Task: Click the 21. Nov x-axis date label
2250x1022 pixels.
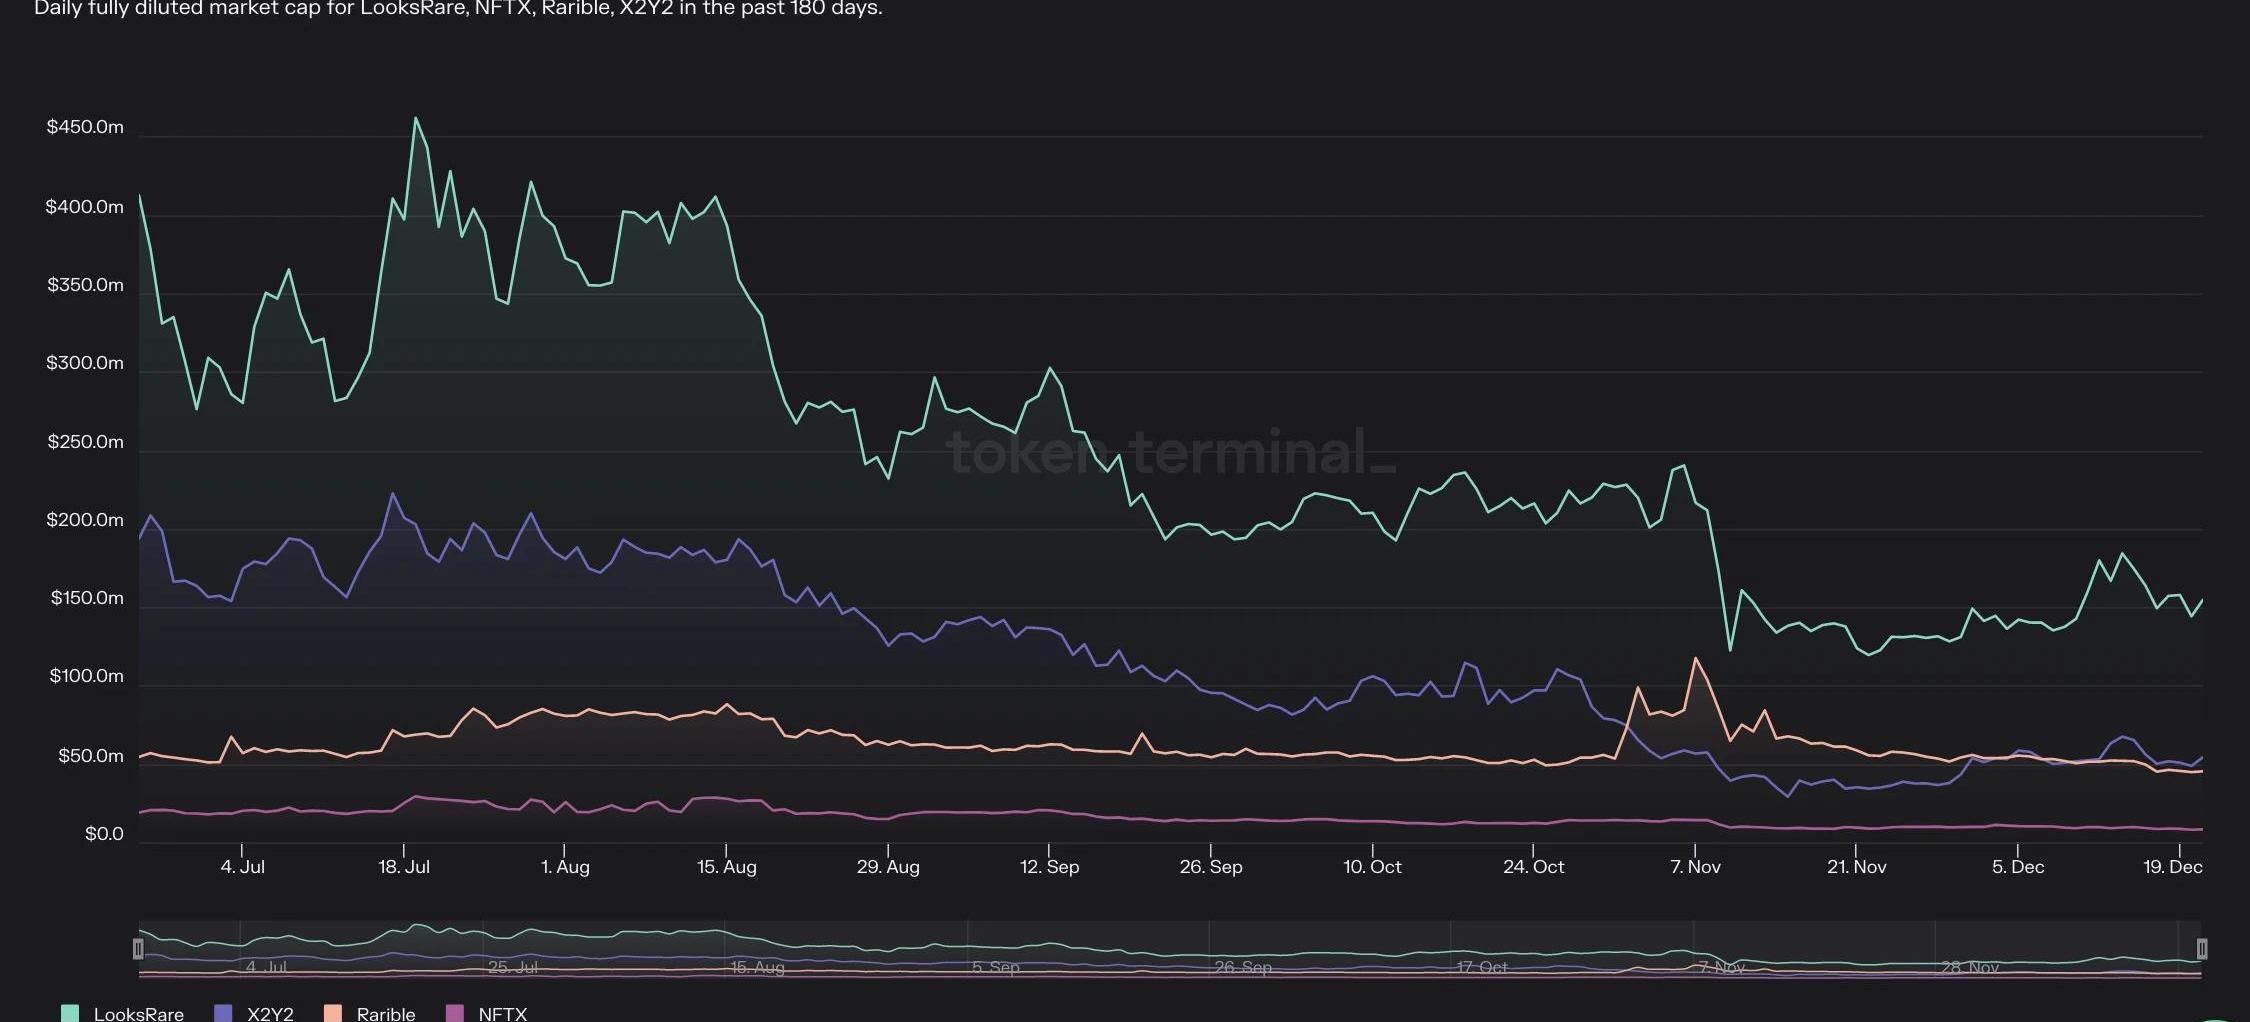Action: 1856,867
